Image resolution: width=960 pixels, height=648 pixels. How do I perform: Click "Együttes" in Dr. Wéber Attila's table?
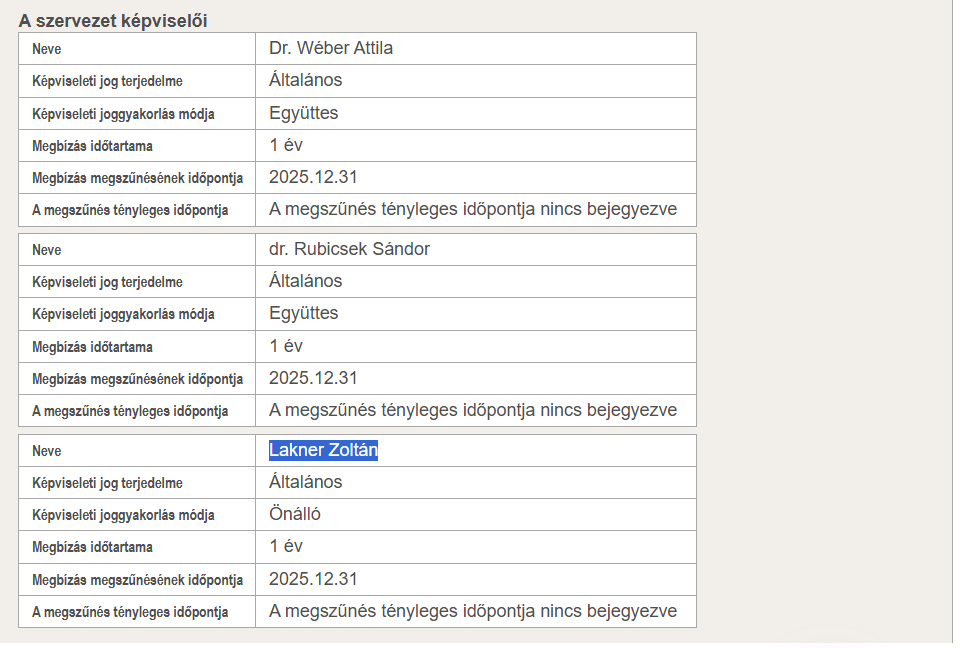point(304,113)
